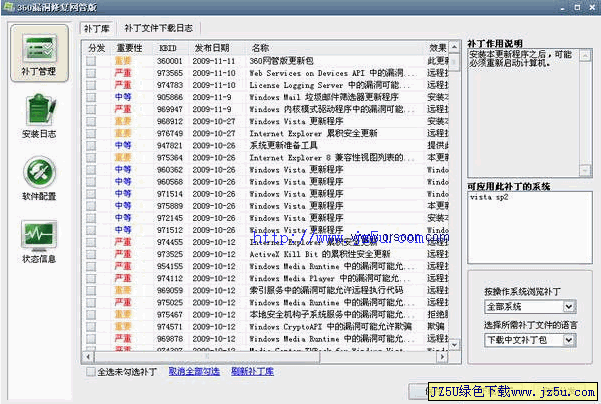
Task: Switch to the 补丁文件下载日志 tab
Action: (x=158, y=28)
